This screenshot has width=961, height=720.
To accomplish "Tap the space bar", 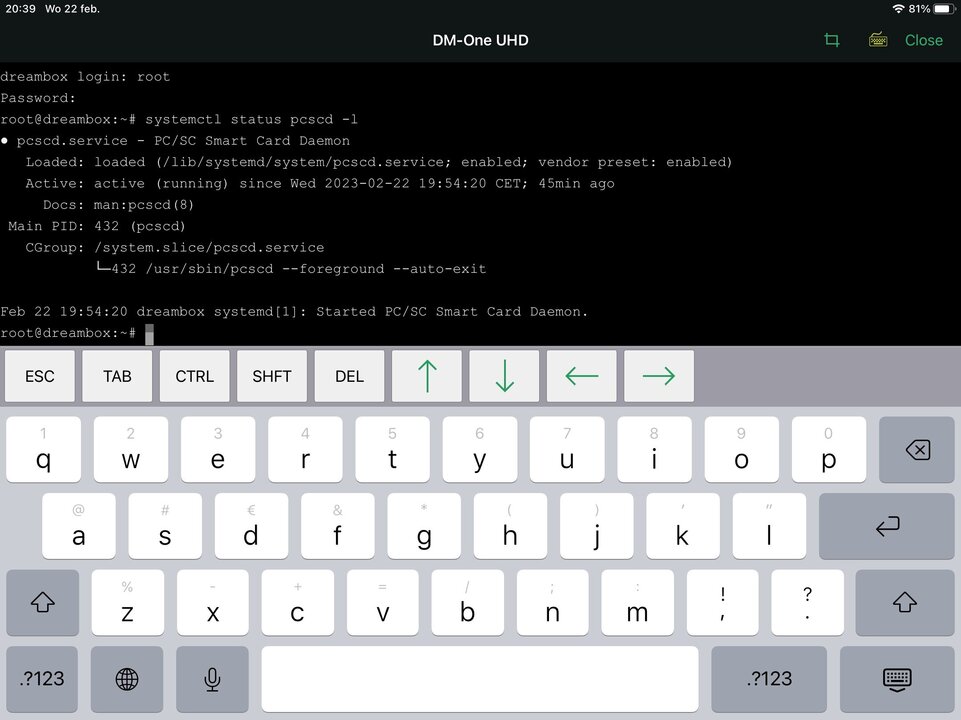I will coord(480,679).
